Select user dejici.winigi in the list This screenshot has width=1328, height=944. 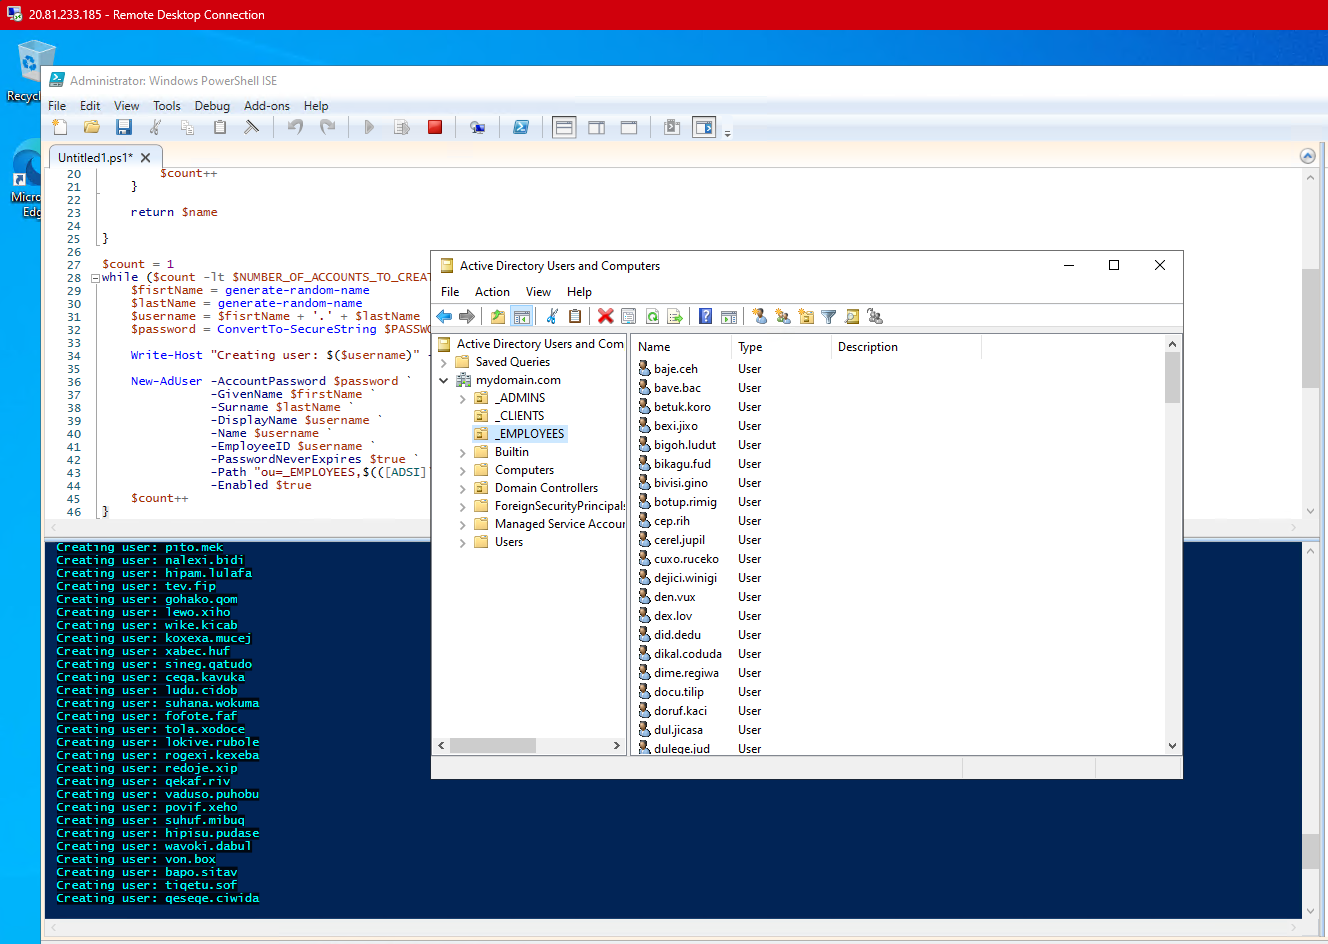coord(685,578)
